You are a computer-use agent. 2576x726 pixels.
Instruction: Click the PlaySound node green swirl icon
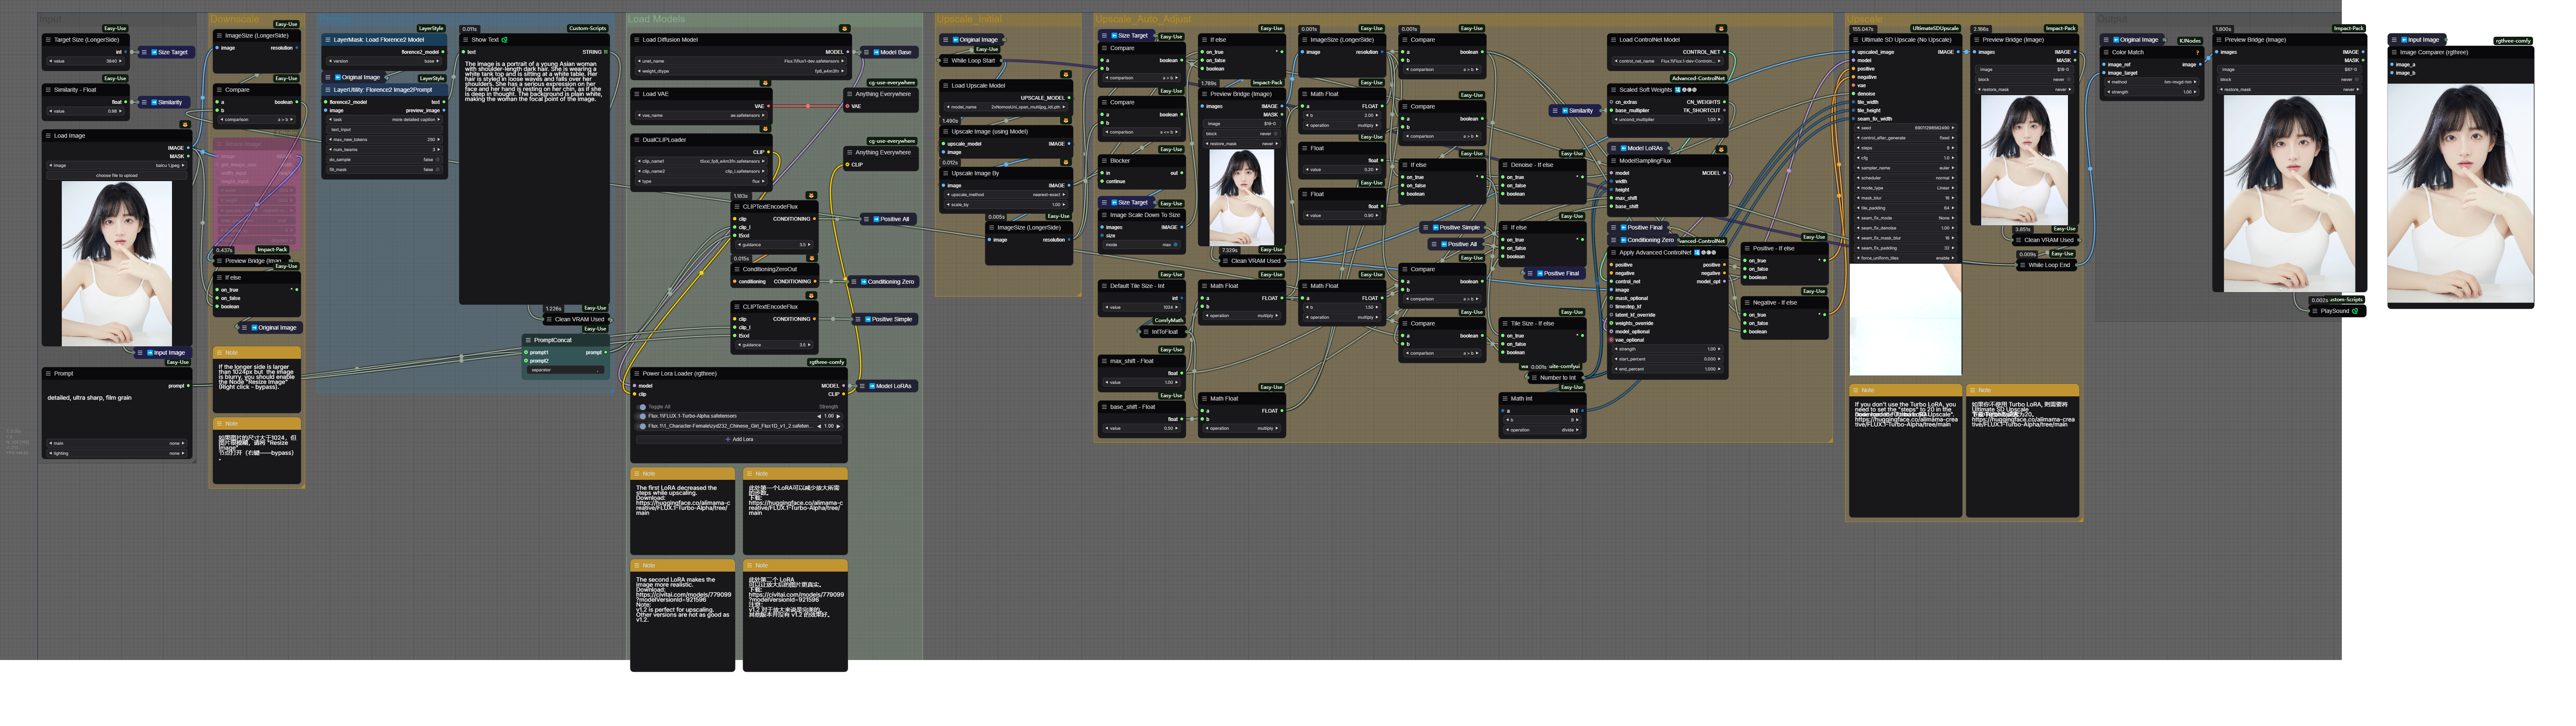2355,311
